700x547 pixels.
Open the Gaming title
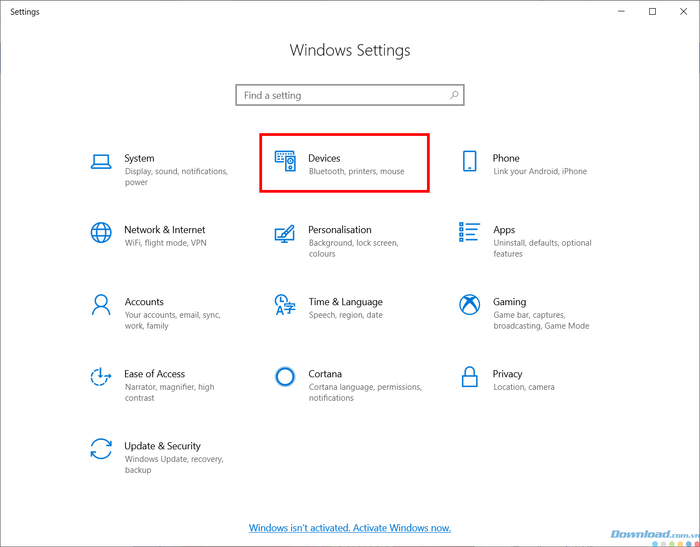(x=509, y=302)
